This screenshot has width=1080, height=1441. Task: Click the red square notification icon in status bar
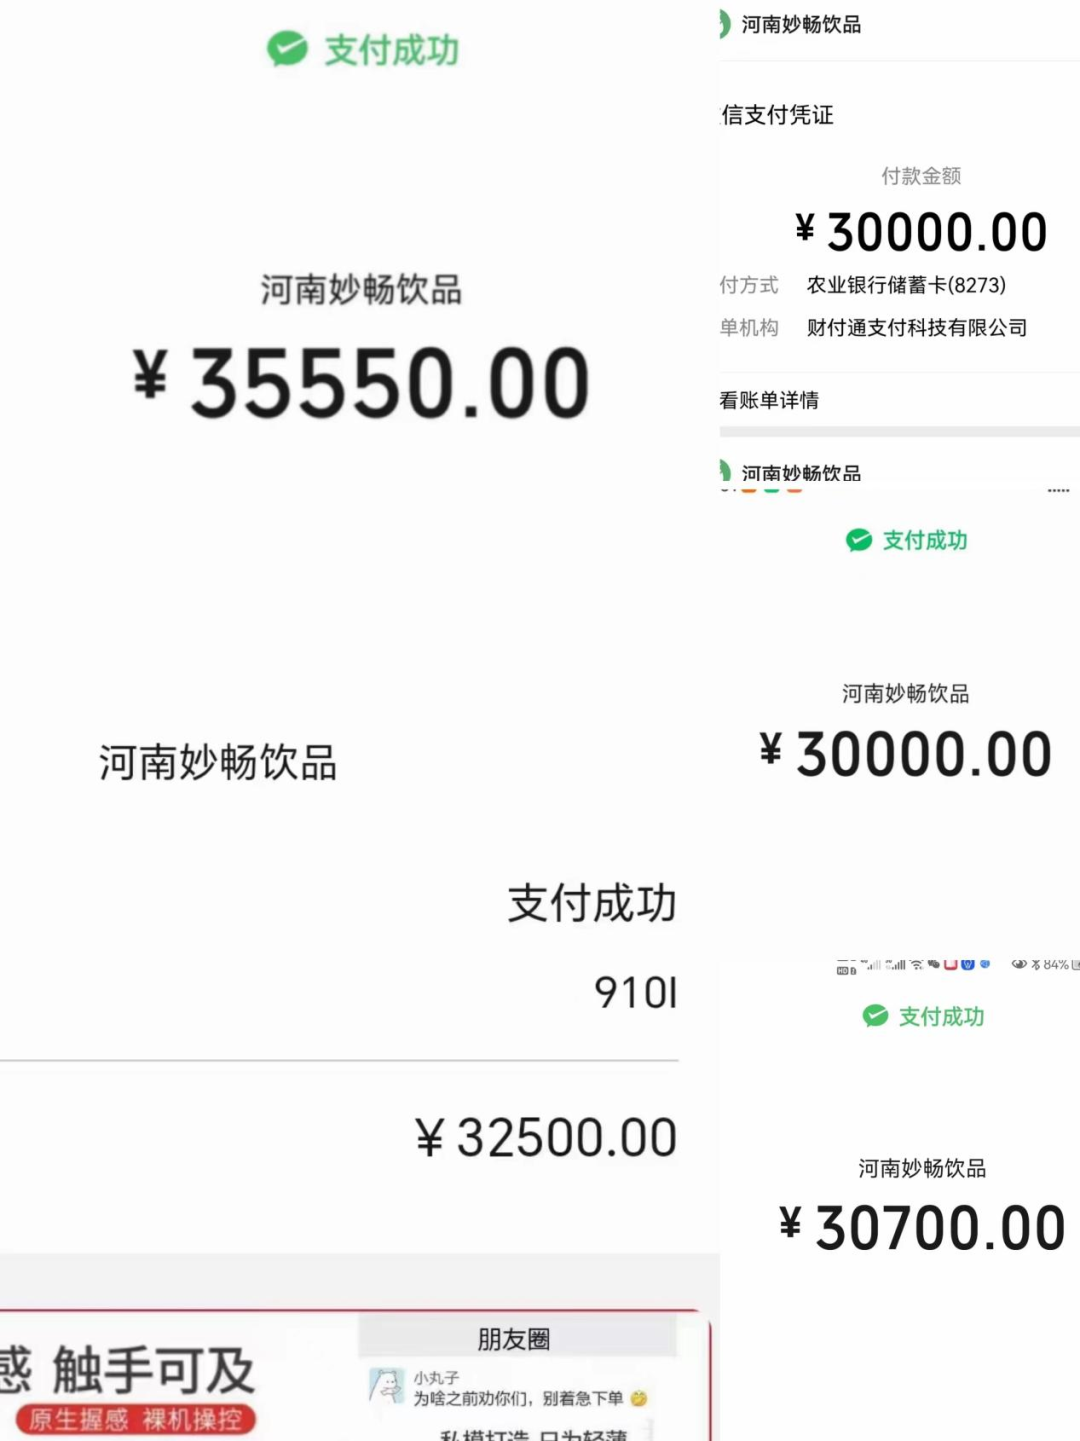pyautogui.click(x=950, y=965)
